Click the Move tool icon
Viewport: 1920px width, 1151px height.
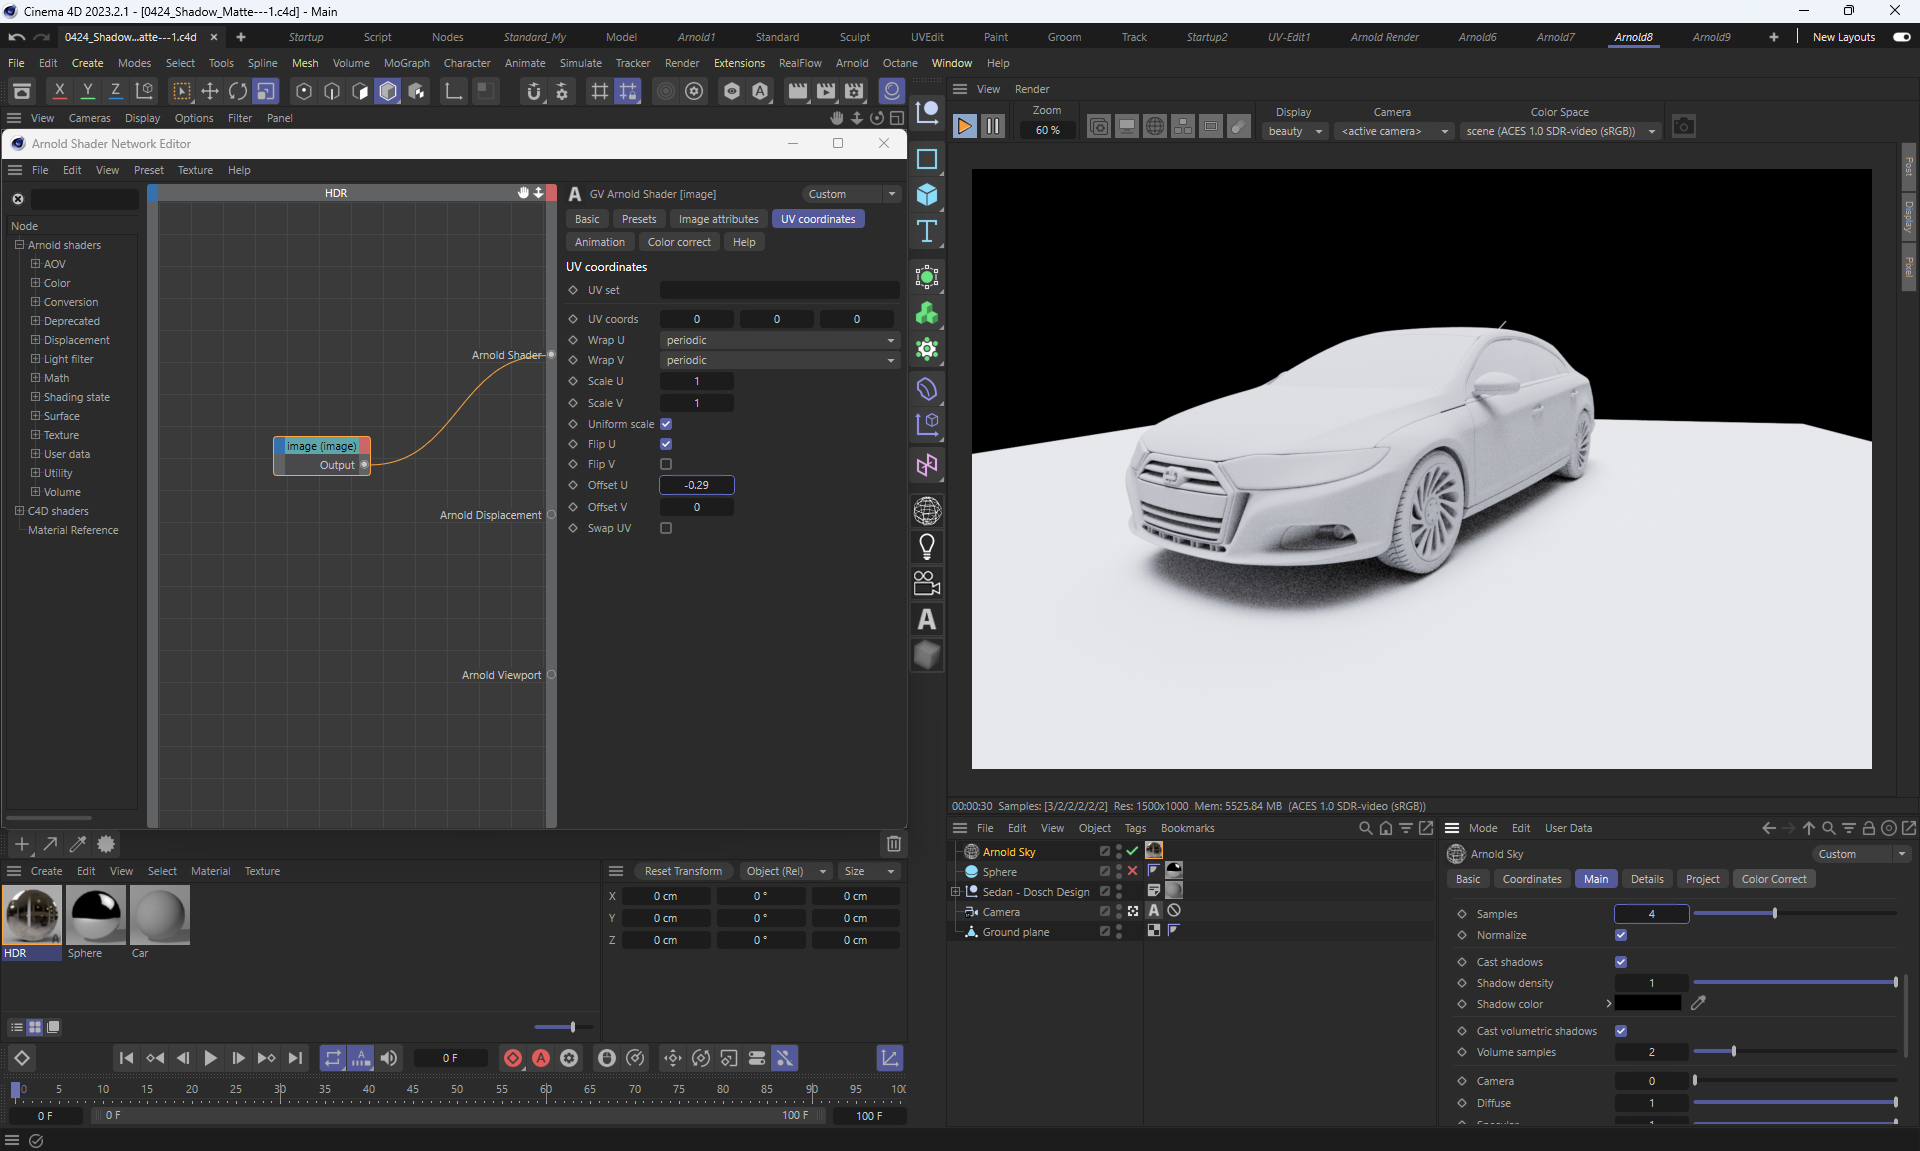point(210,92)
